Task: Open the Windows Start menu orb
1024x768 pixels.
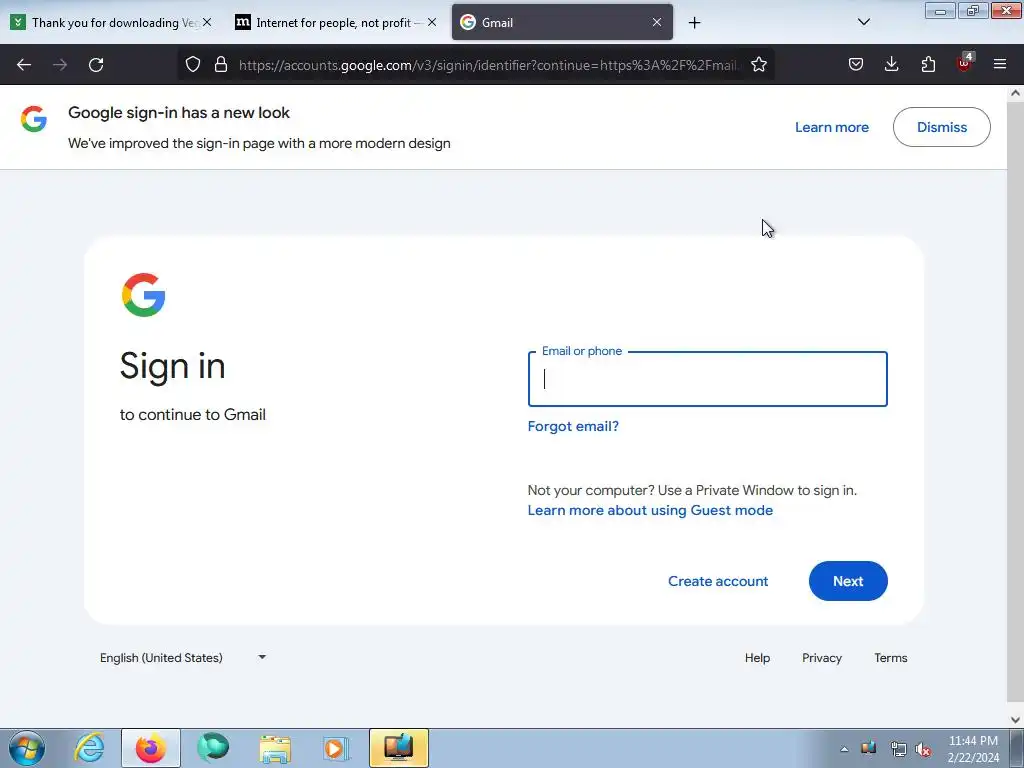Action: point(26,748)
